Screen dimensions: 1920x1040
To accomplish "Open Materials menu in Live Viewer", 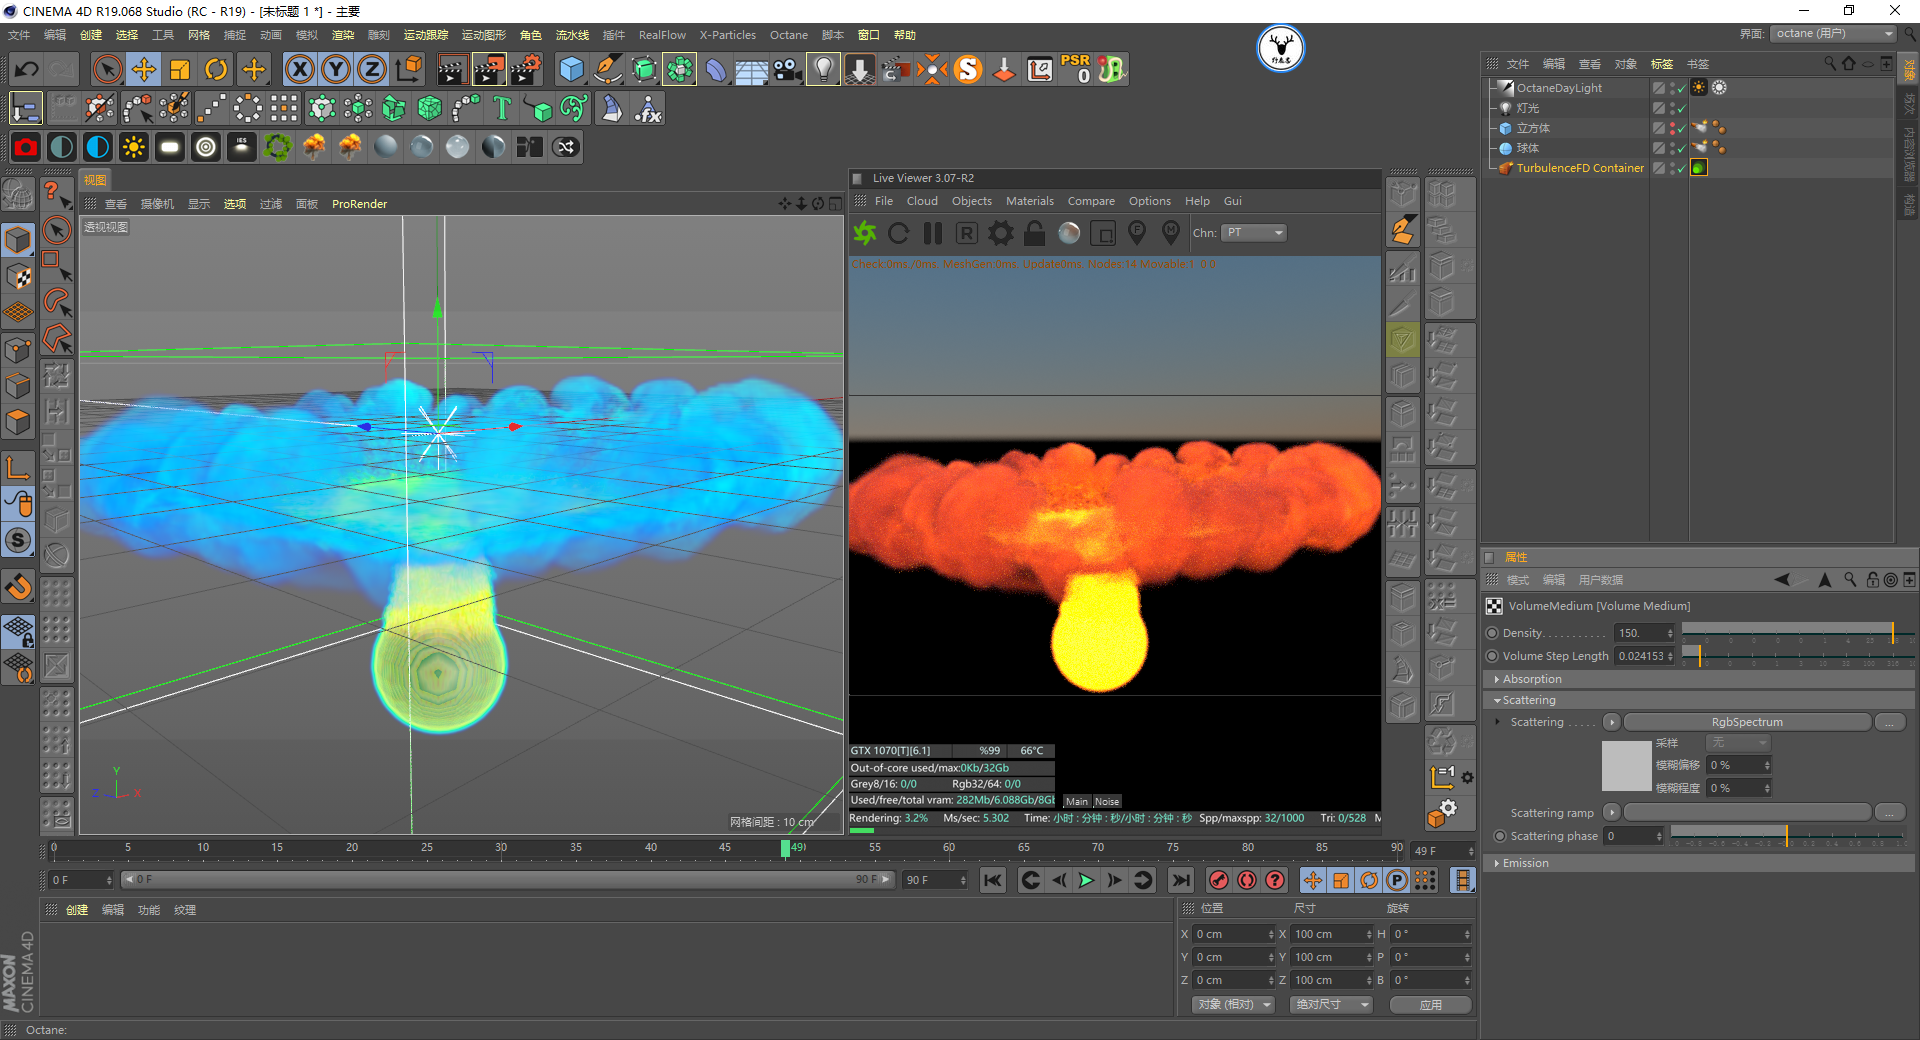I will pos(1029,201).
